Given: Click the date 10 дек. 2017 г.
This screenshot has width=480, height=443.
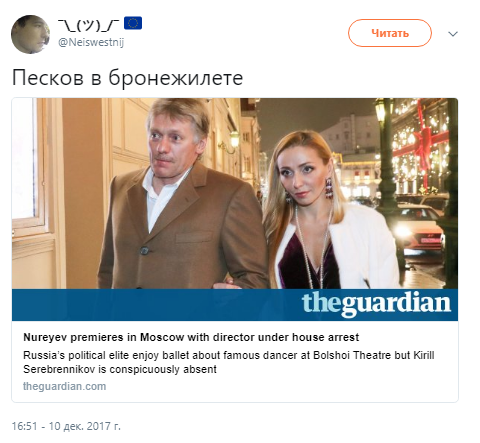Looking at the screenshot, I should click(85, 426).
